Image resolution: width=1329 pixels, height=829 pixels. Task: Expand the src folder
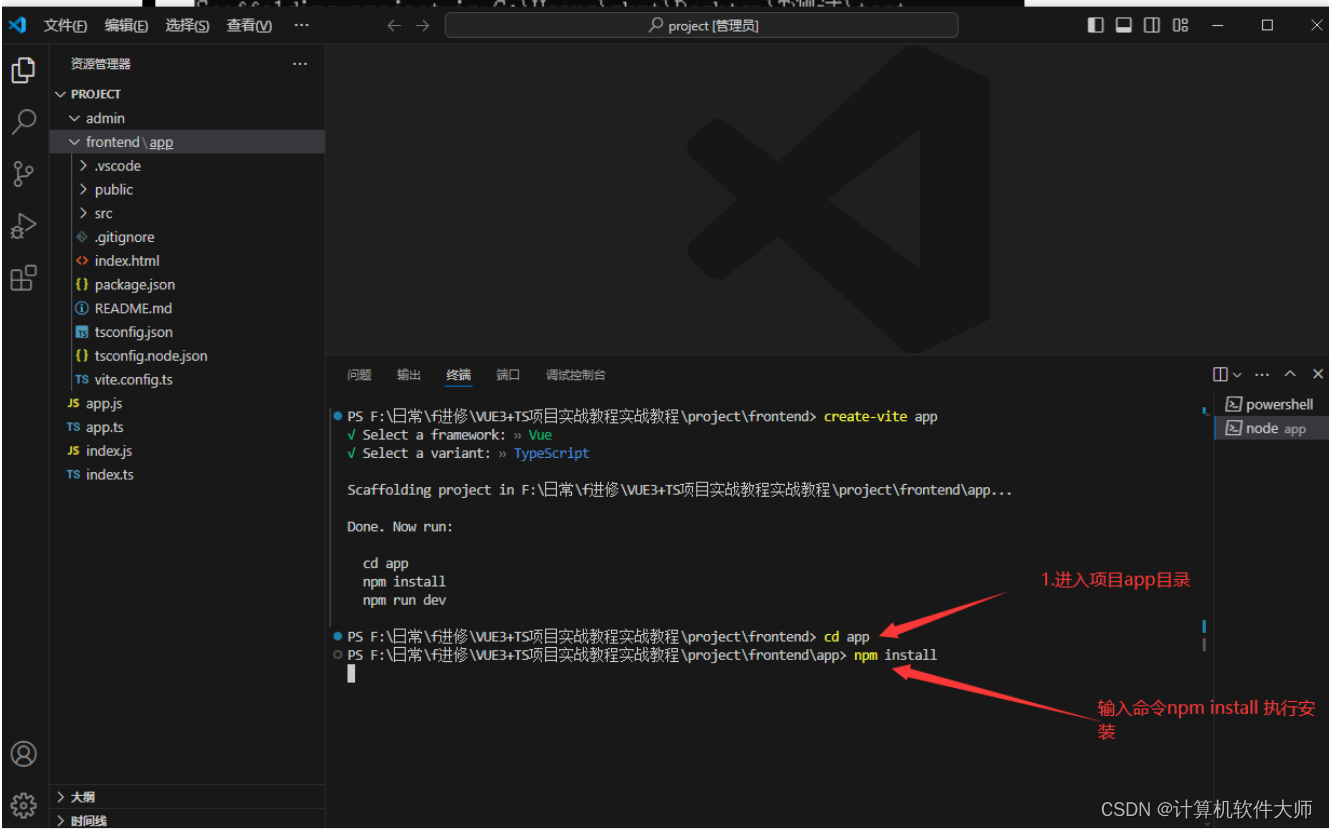click(187, 213)
